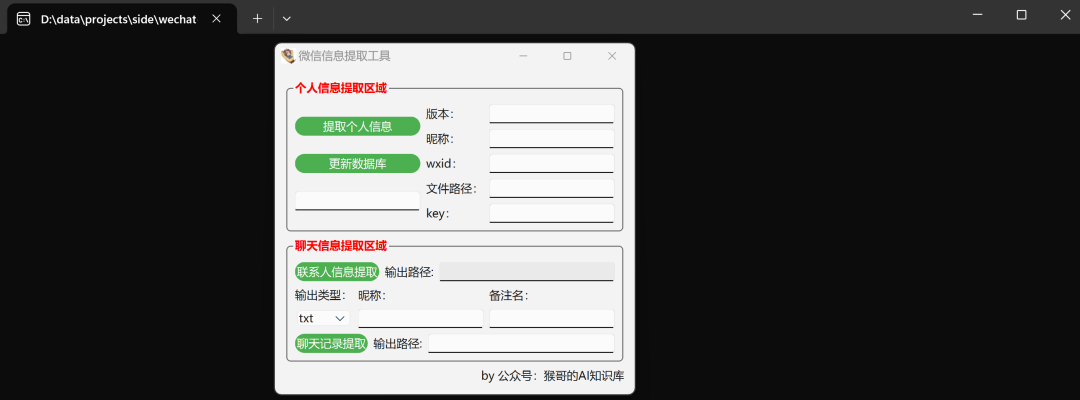The width and height of the screenshot is (1080, 400).
Task: Focus the wxid input field
Action: click(551, 163)
